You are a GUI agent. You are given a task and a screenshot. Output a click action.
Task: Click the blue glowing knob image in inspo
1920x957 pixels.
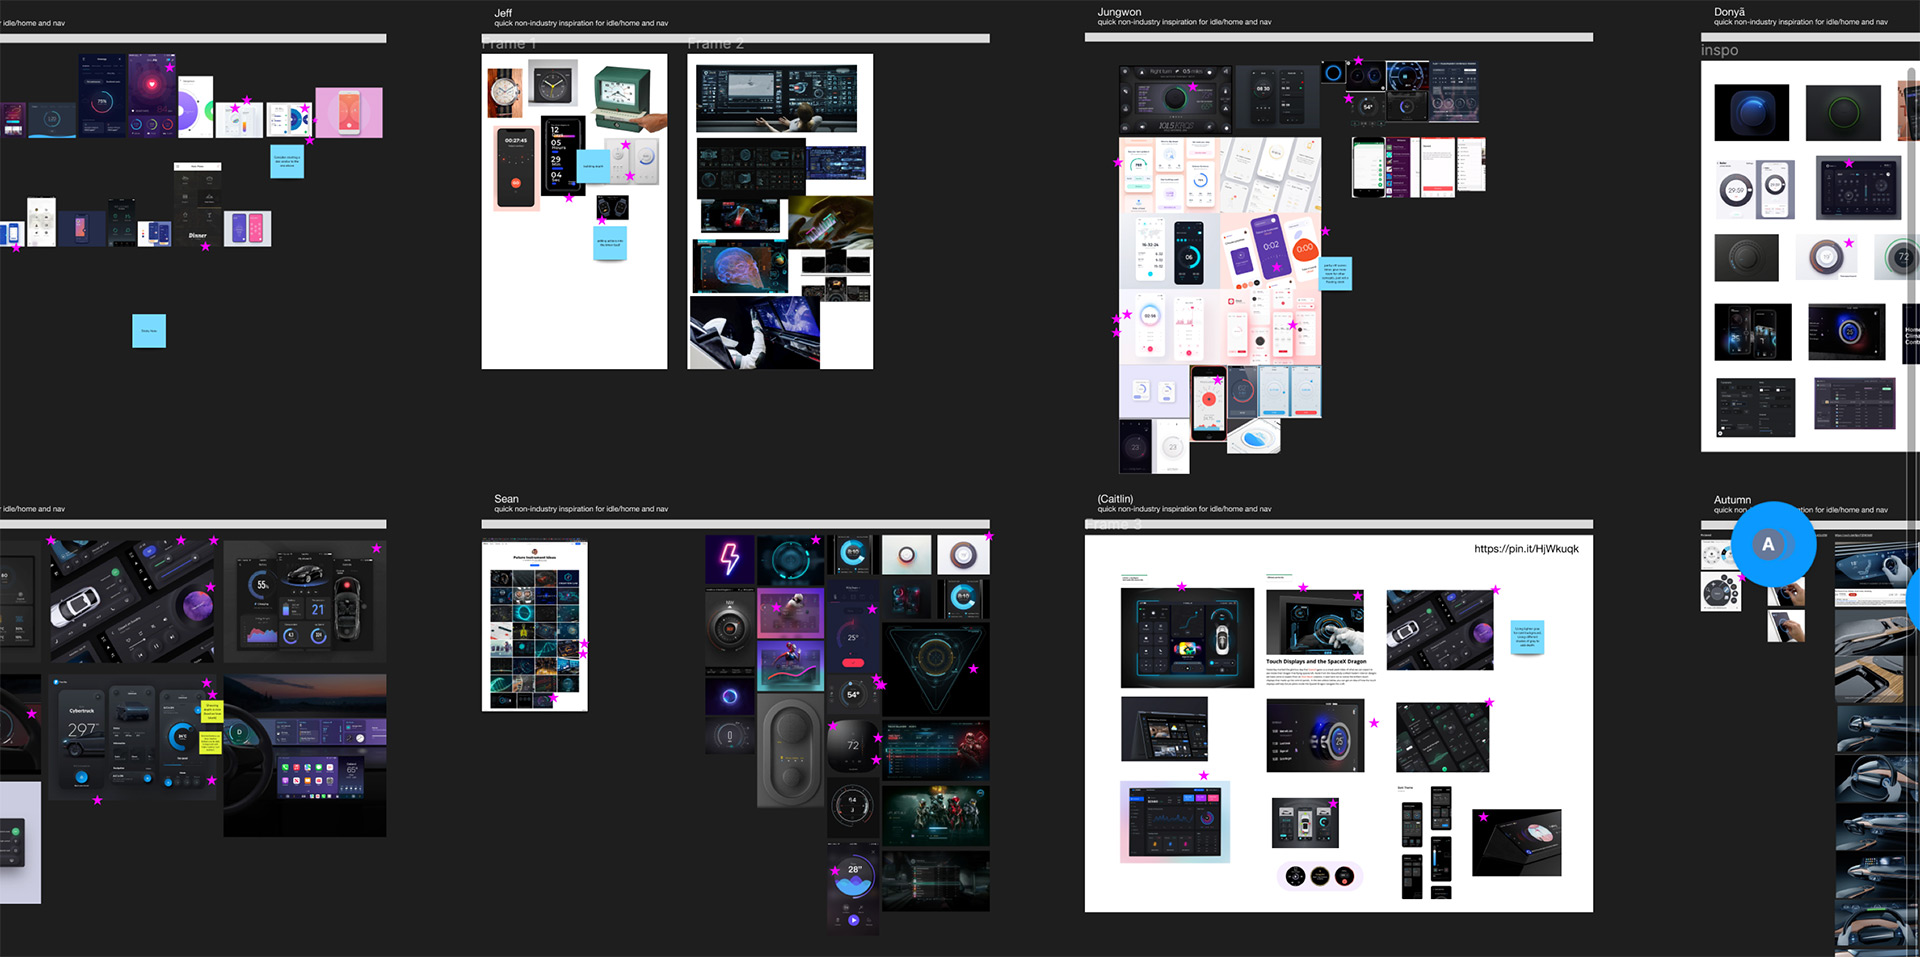pyautogui.click(x=1751, y=113)
